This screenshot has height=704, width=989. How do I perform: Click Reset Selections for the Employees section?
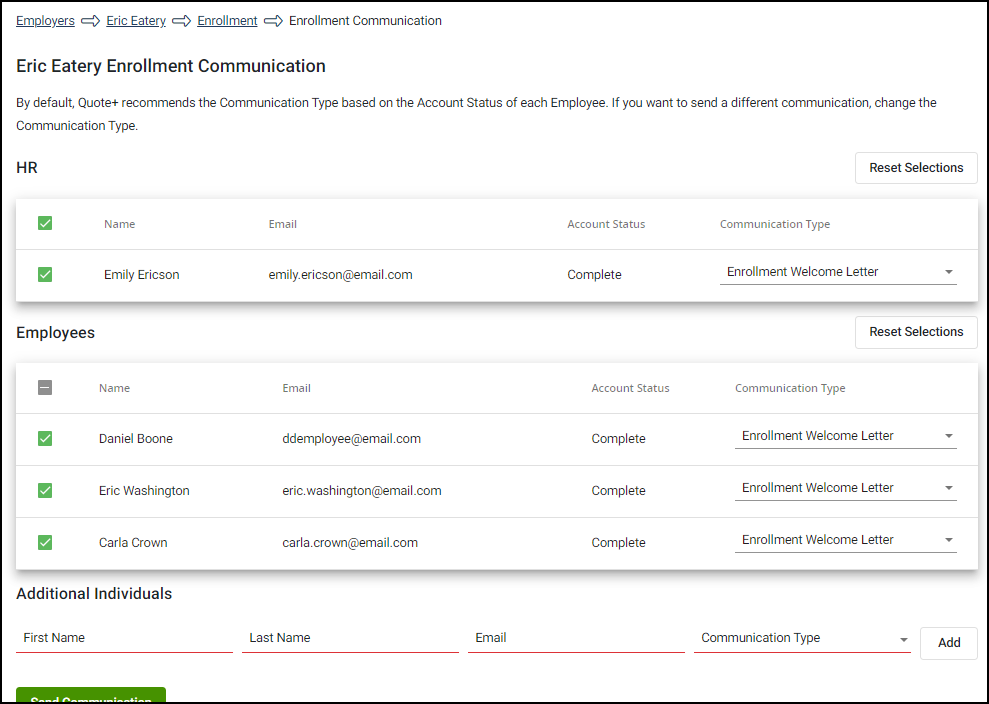(x=915, y=332)
